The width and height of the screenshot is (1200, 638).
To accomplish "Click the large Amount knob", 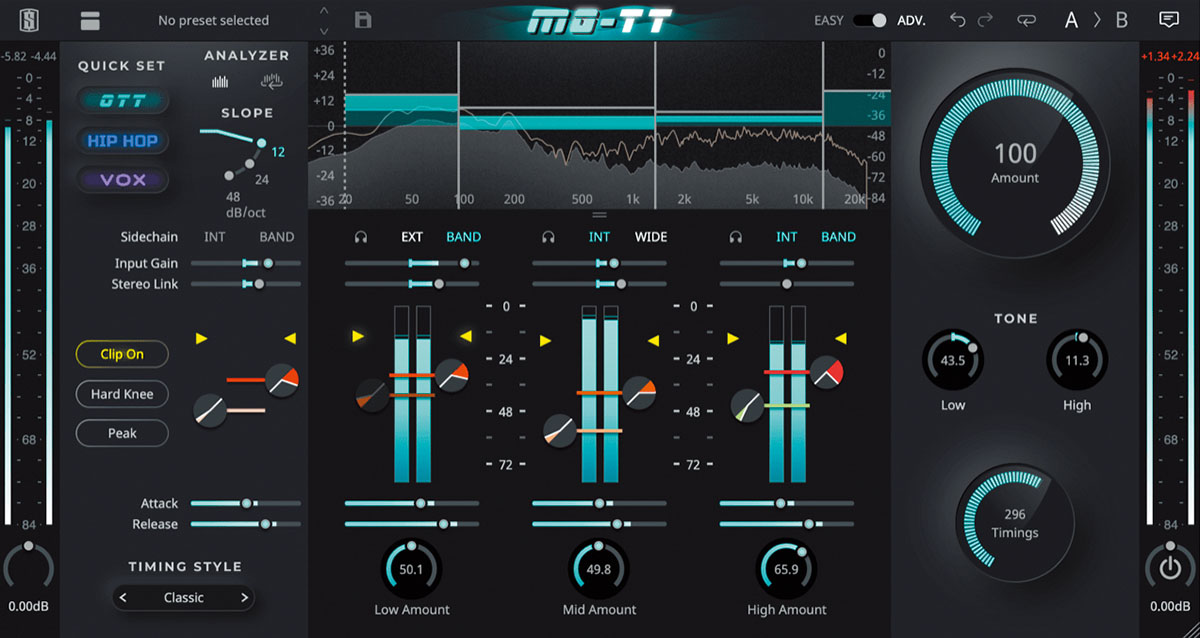I will (x=1015, y=163).
